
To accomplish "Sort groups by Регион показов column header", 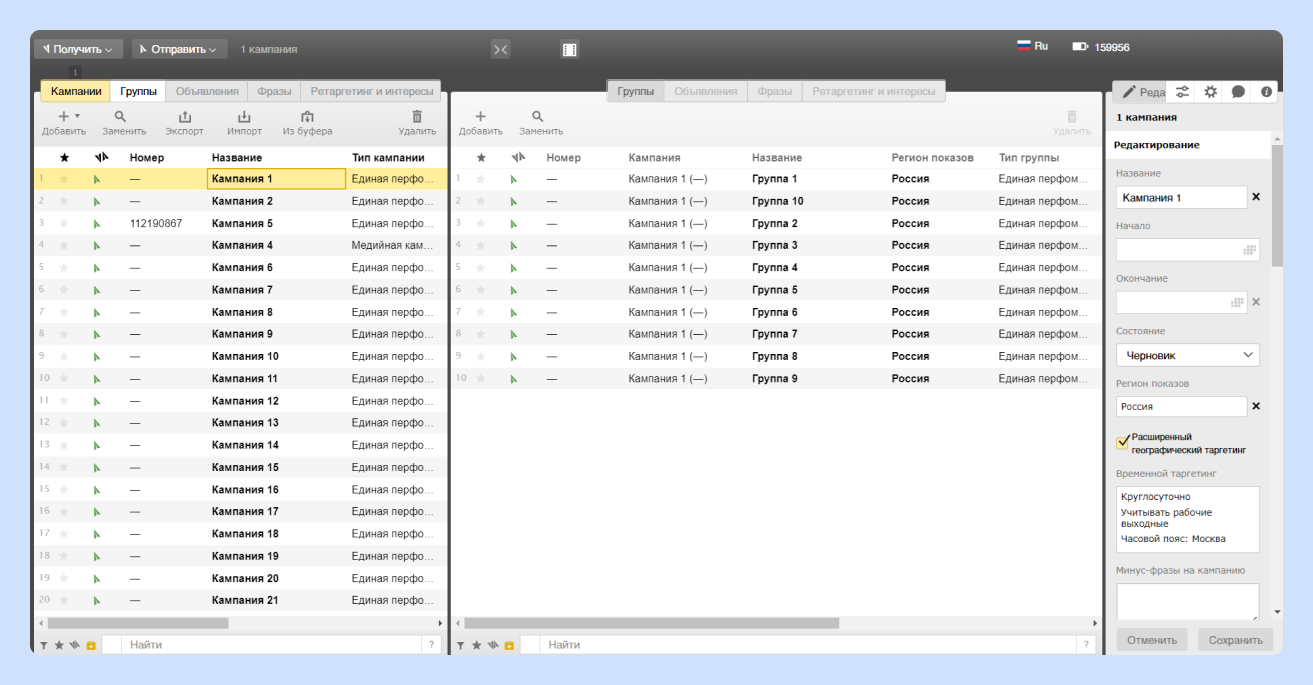I will 932,158.
